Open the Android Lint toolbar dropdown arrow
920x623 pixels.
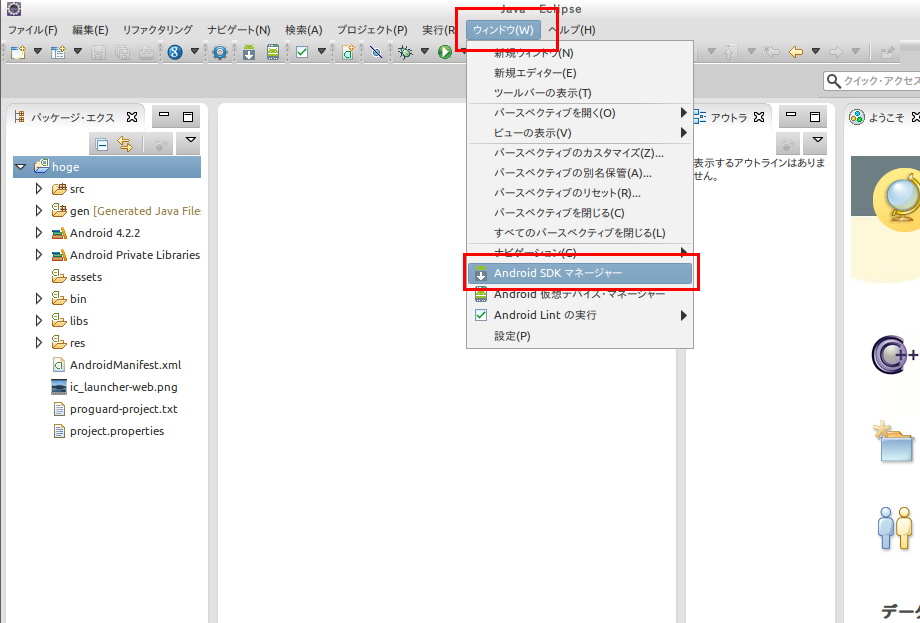(322, 52)
